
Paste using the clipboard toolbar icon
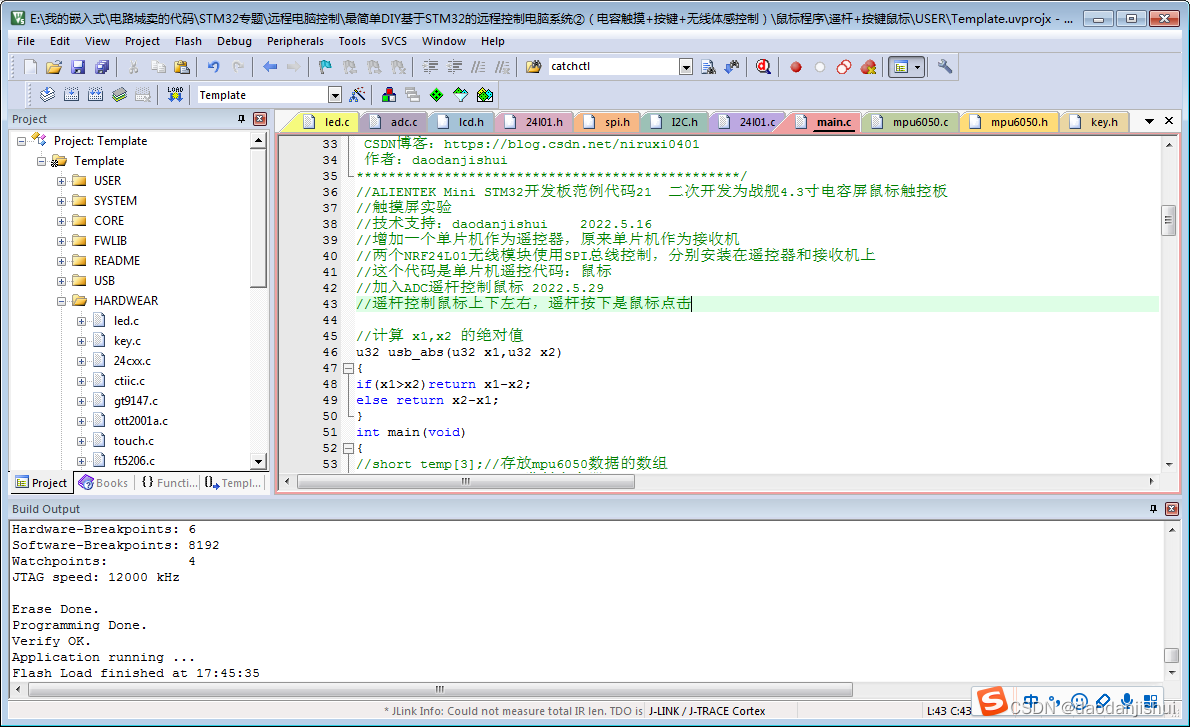coord(182,67)
